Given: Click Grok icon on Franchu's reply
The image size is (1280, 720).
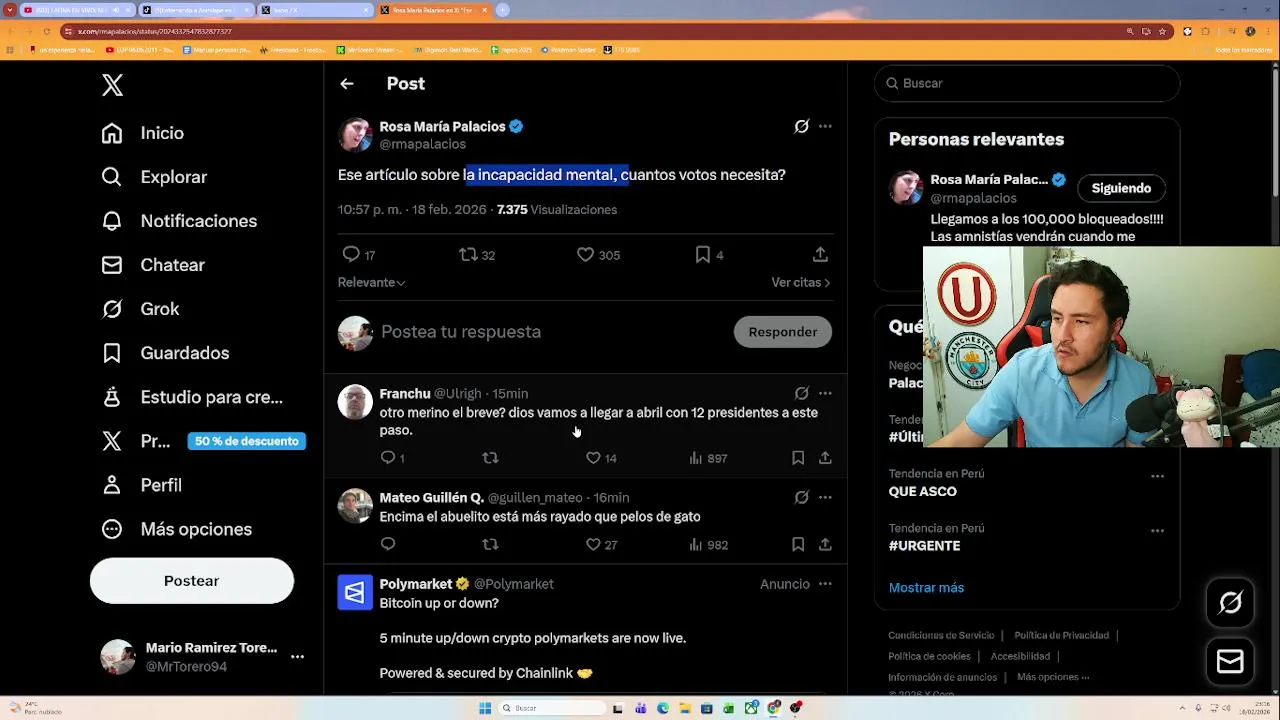Looking at the screenshot, I should 801,394.
